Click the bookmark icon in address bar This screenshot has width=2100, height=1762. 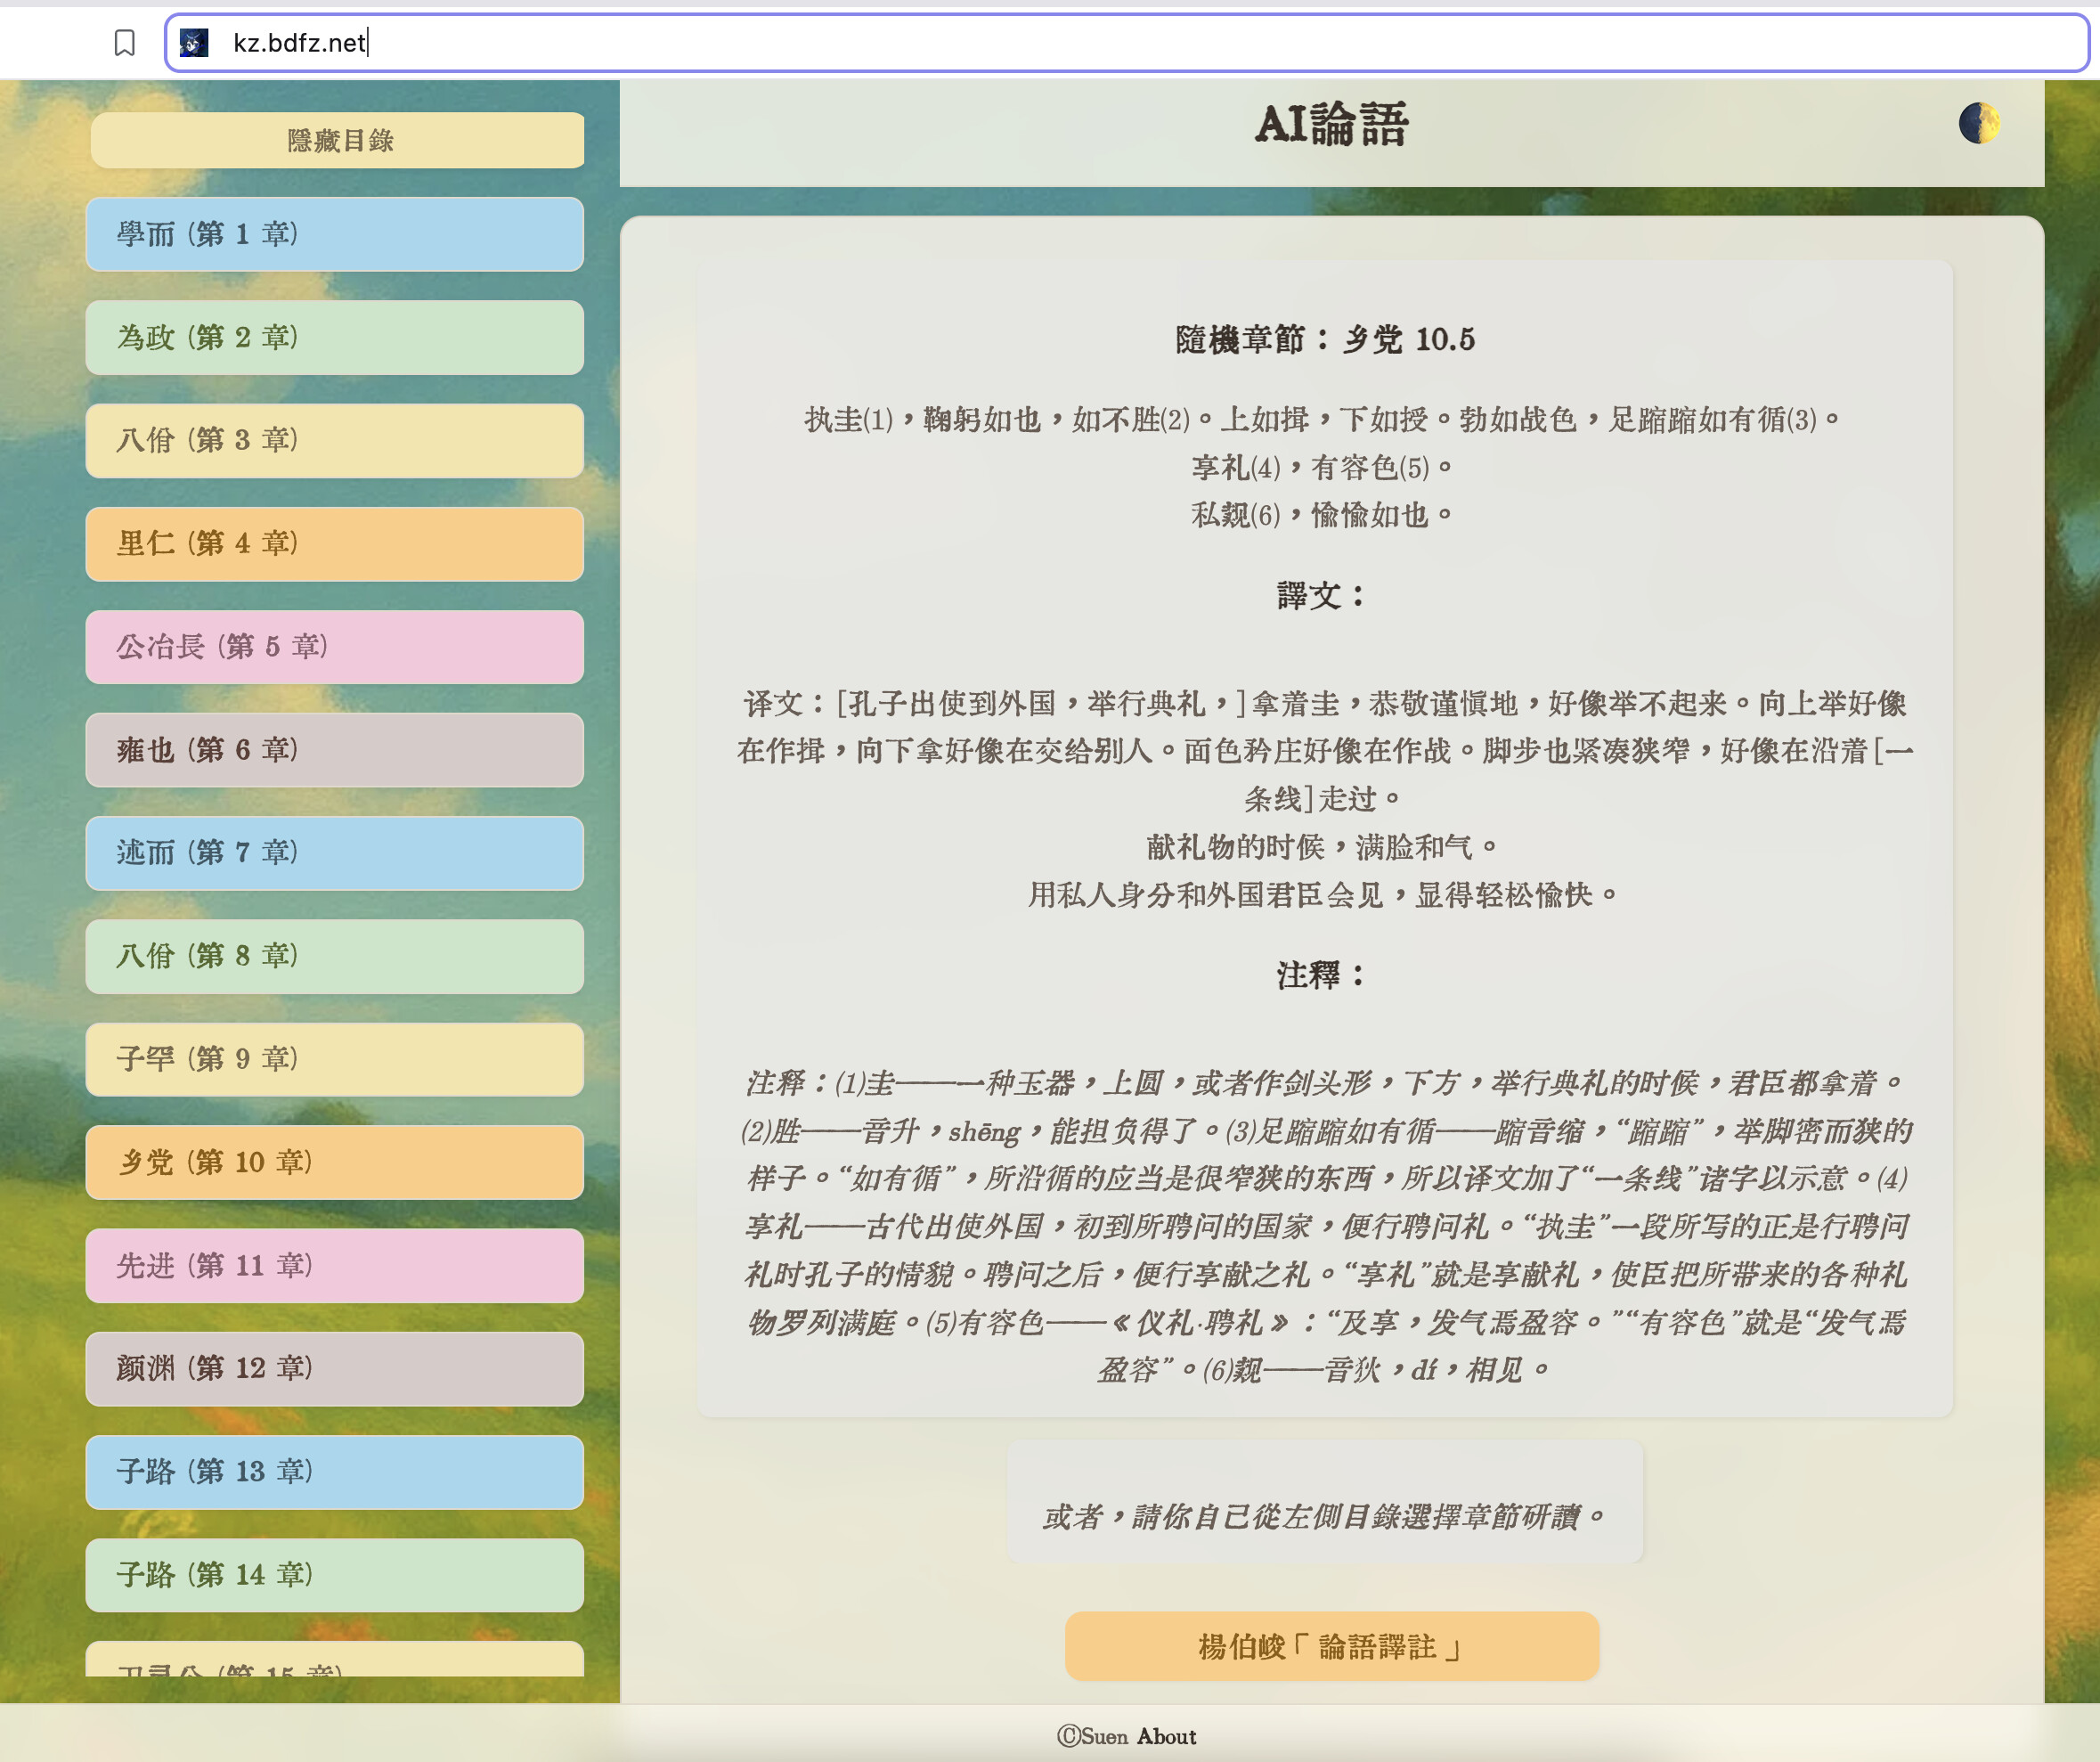click(x=124, y=42)
